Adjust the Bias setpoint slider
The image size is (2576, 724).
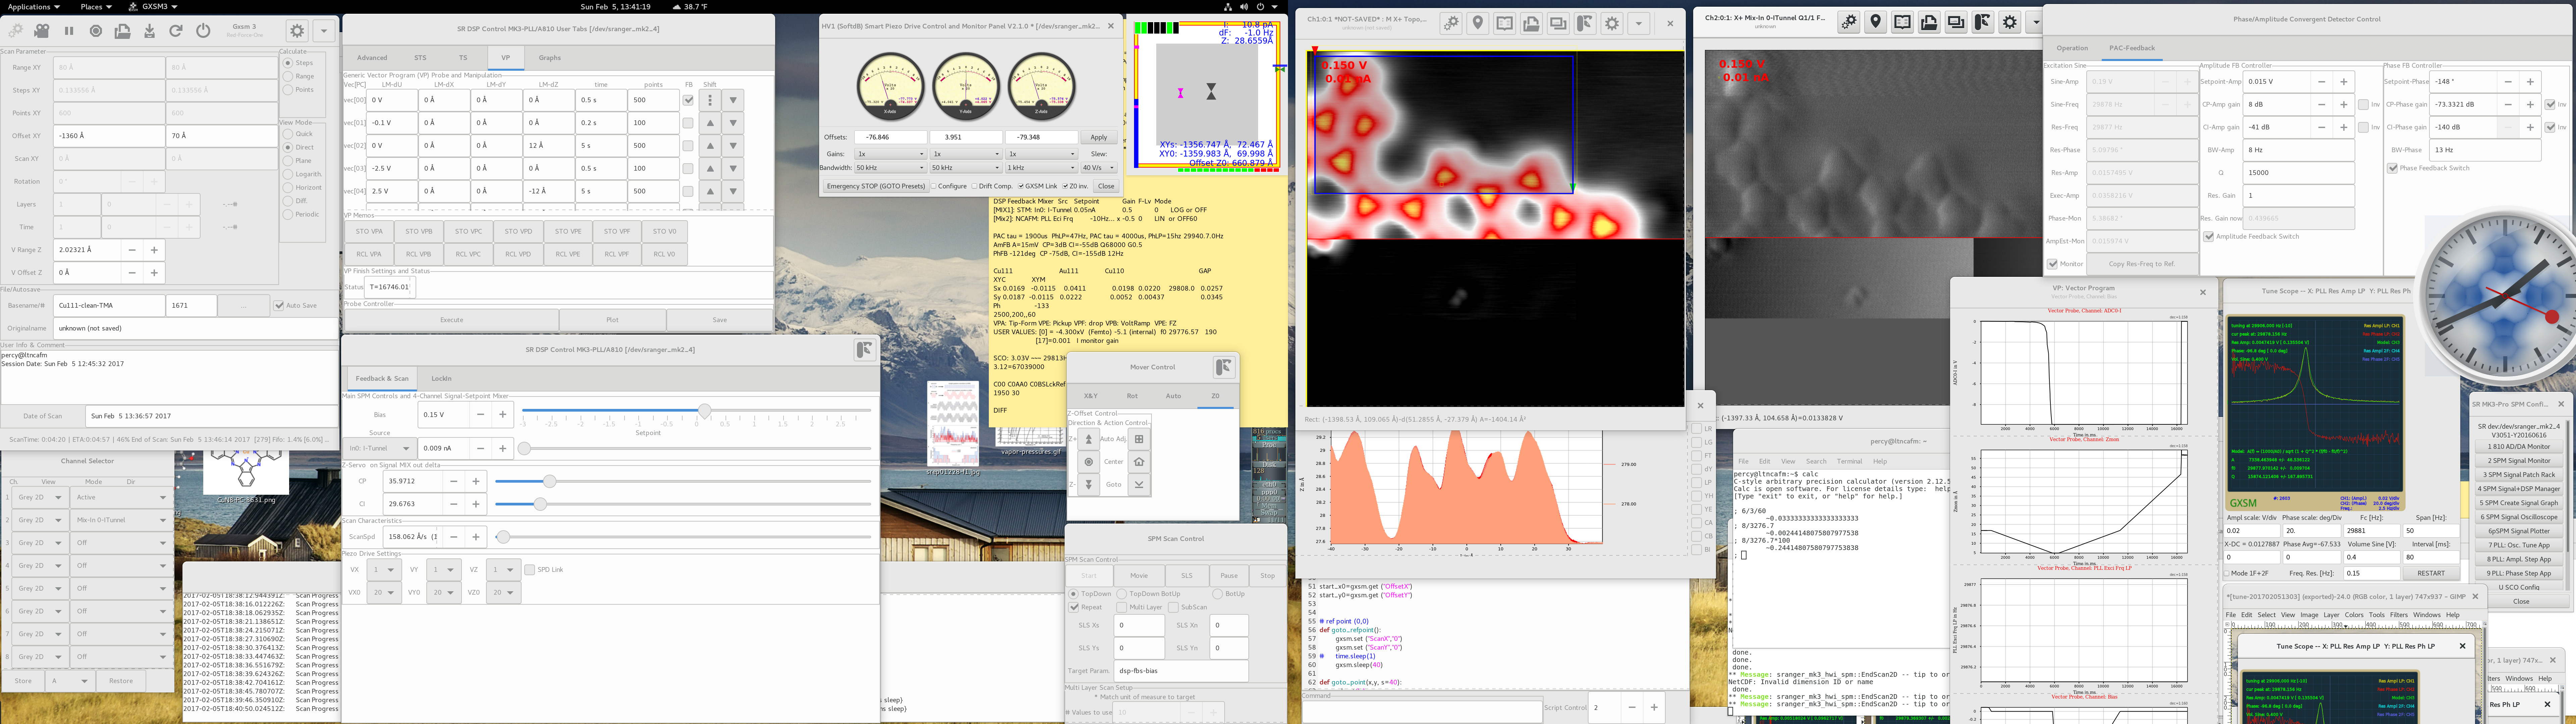(705, 411)
